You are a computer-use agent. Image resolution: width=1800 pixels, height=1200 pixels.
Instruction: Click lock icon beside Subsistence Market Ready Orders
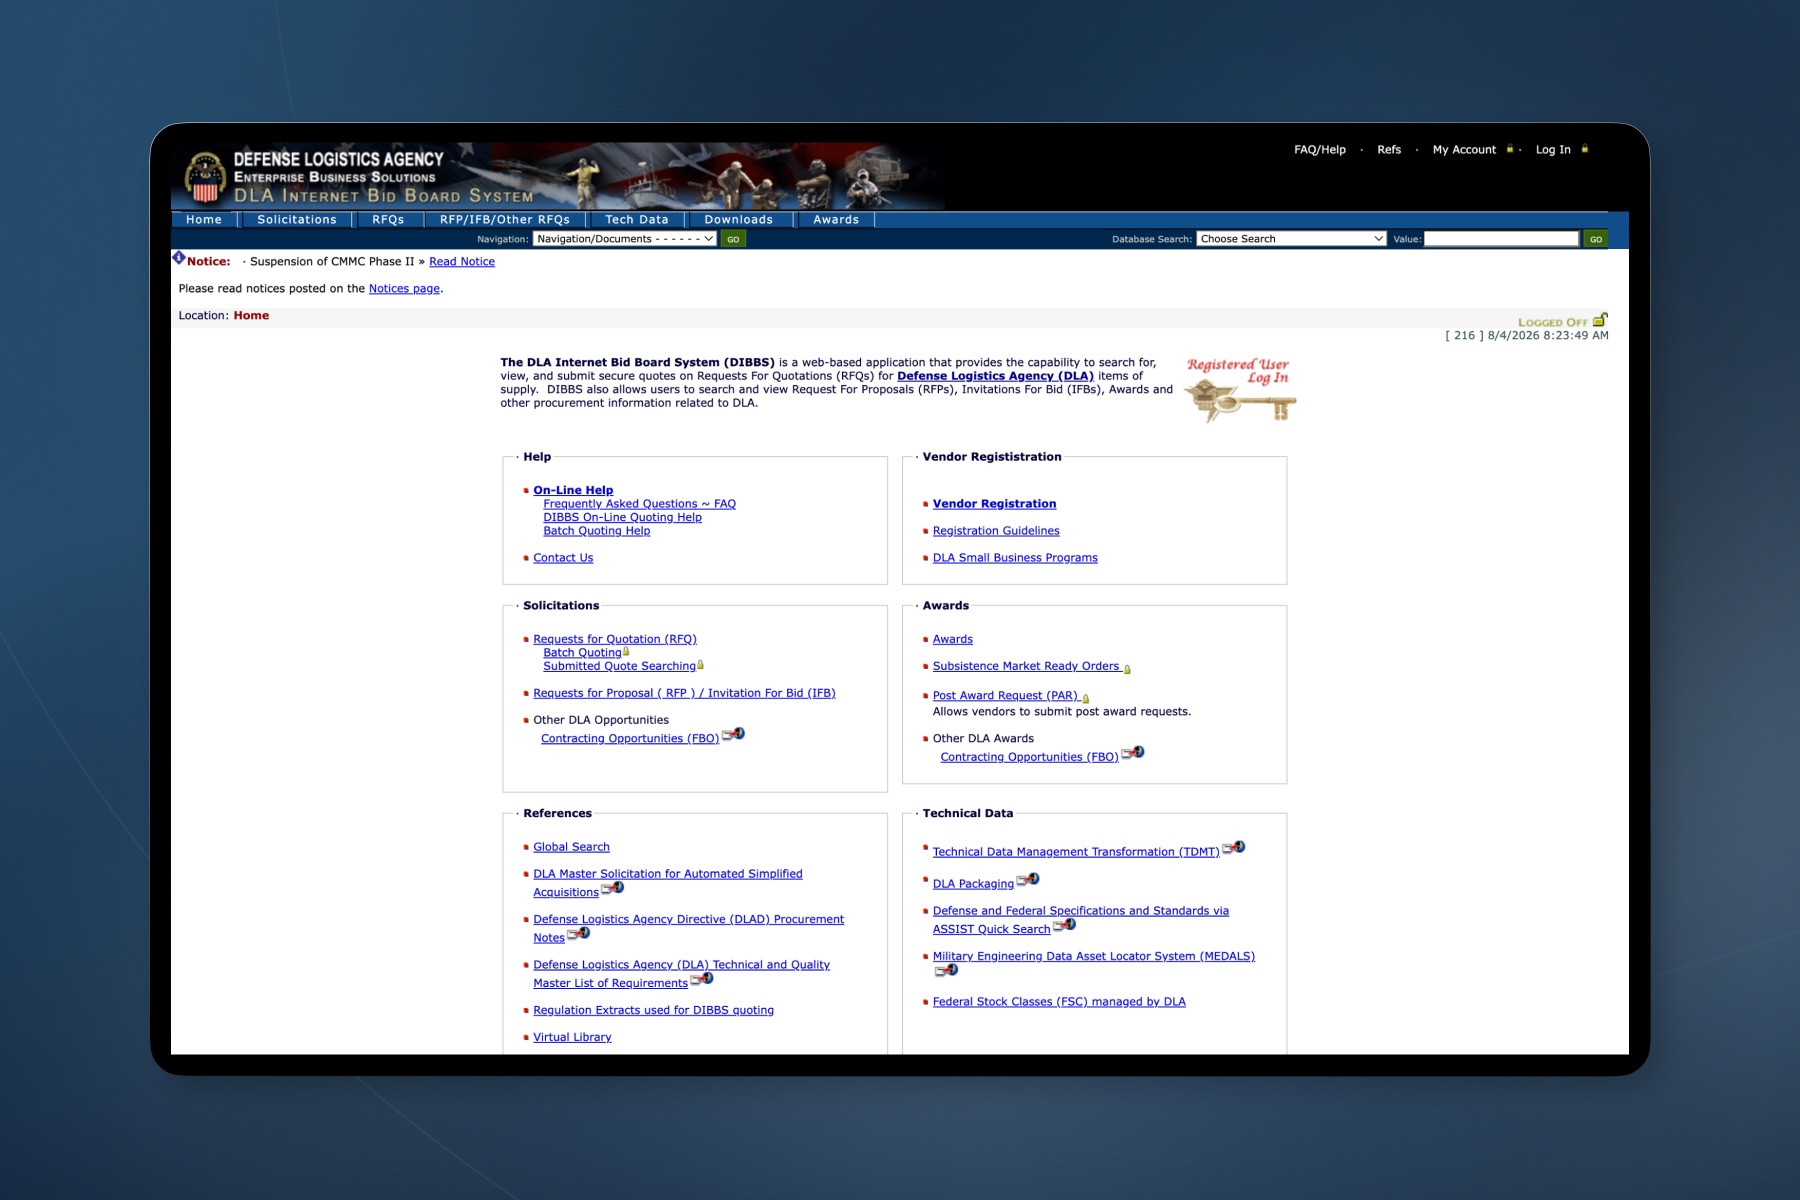click(x=1127, y=669)
